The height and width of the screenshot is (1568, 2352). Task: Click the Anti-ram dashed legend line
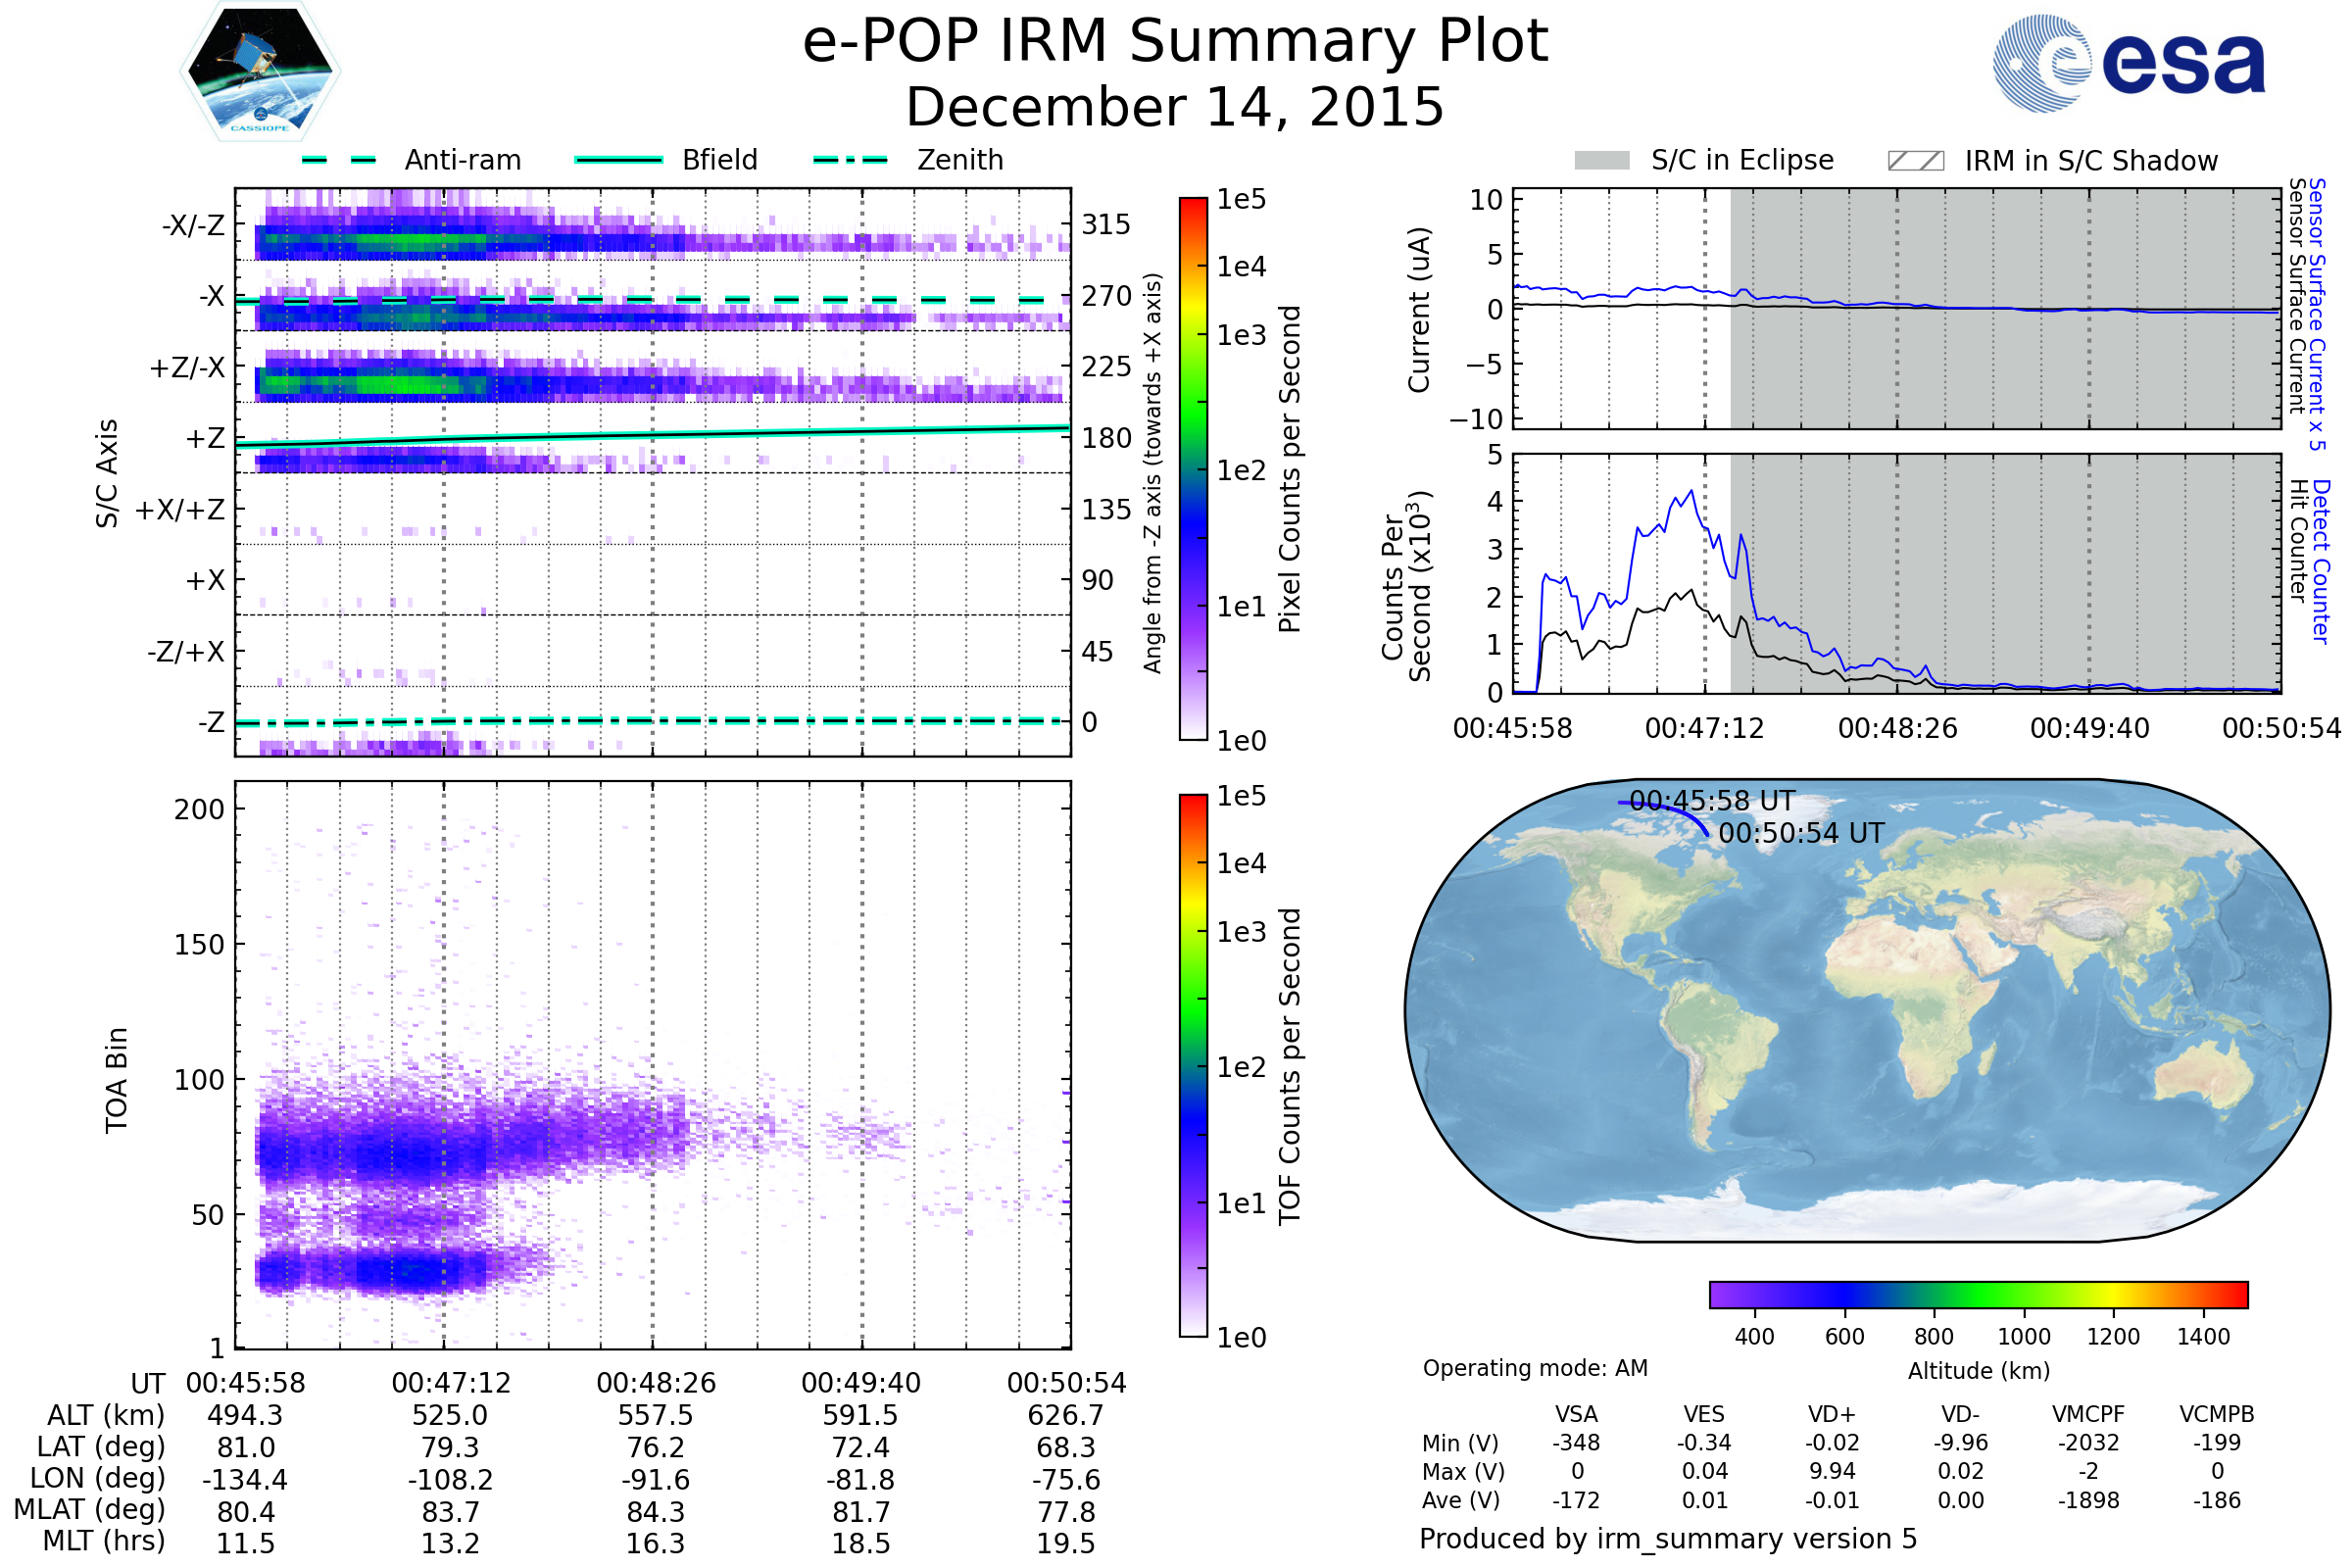[339, 160]
